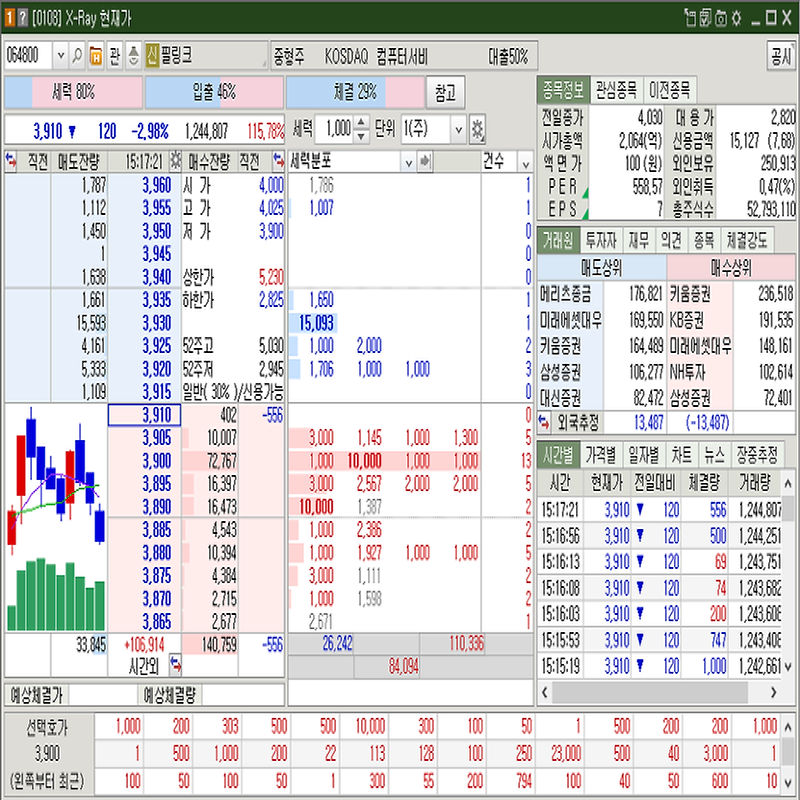This screenshot has width=800, height=800.
Task: Click the 입출 46% ratio bar
Action: point(214,92)
